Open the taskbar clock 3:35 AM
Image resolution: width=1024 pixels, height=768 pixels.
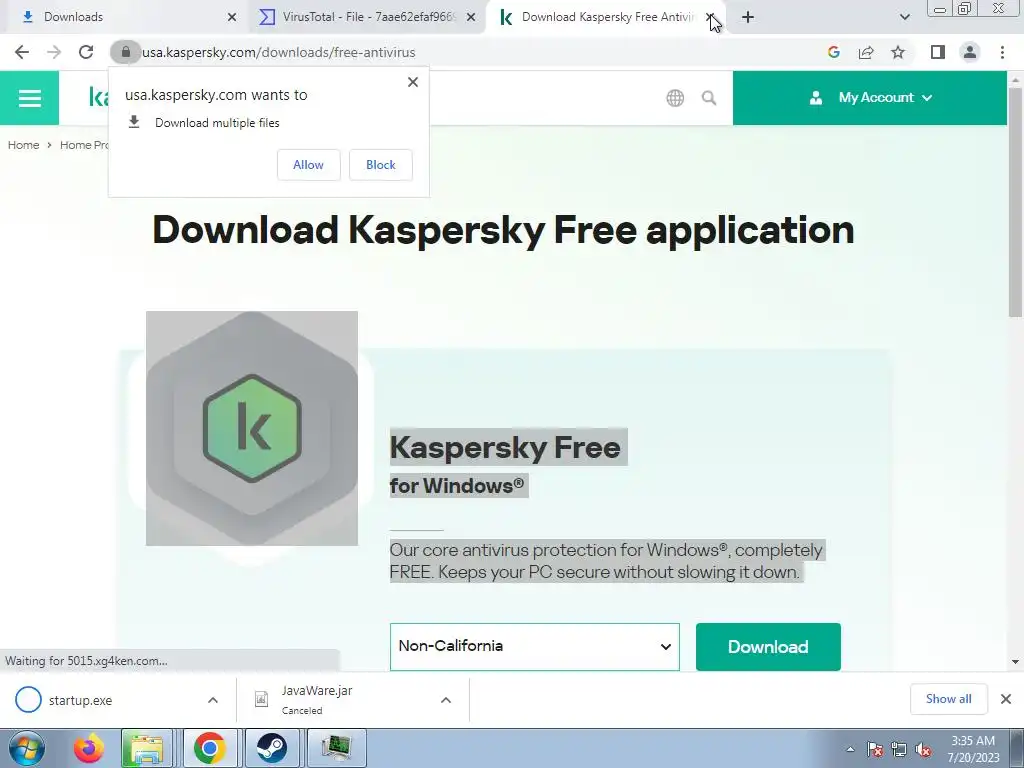(x=973, y=749)
